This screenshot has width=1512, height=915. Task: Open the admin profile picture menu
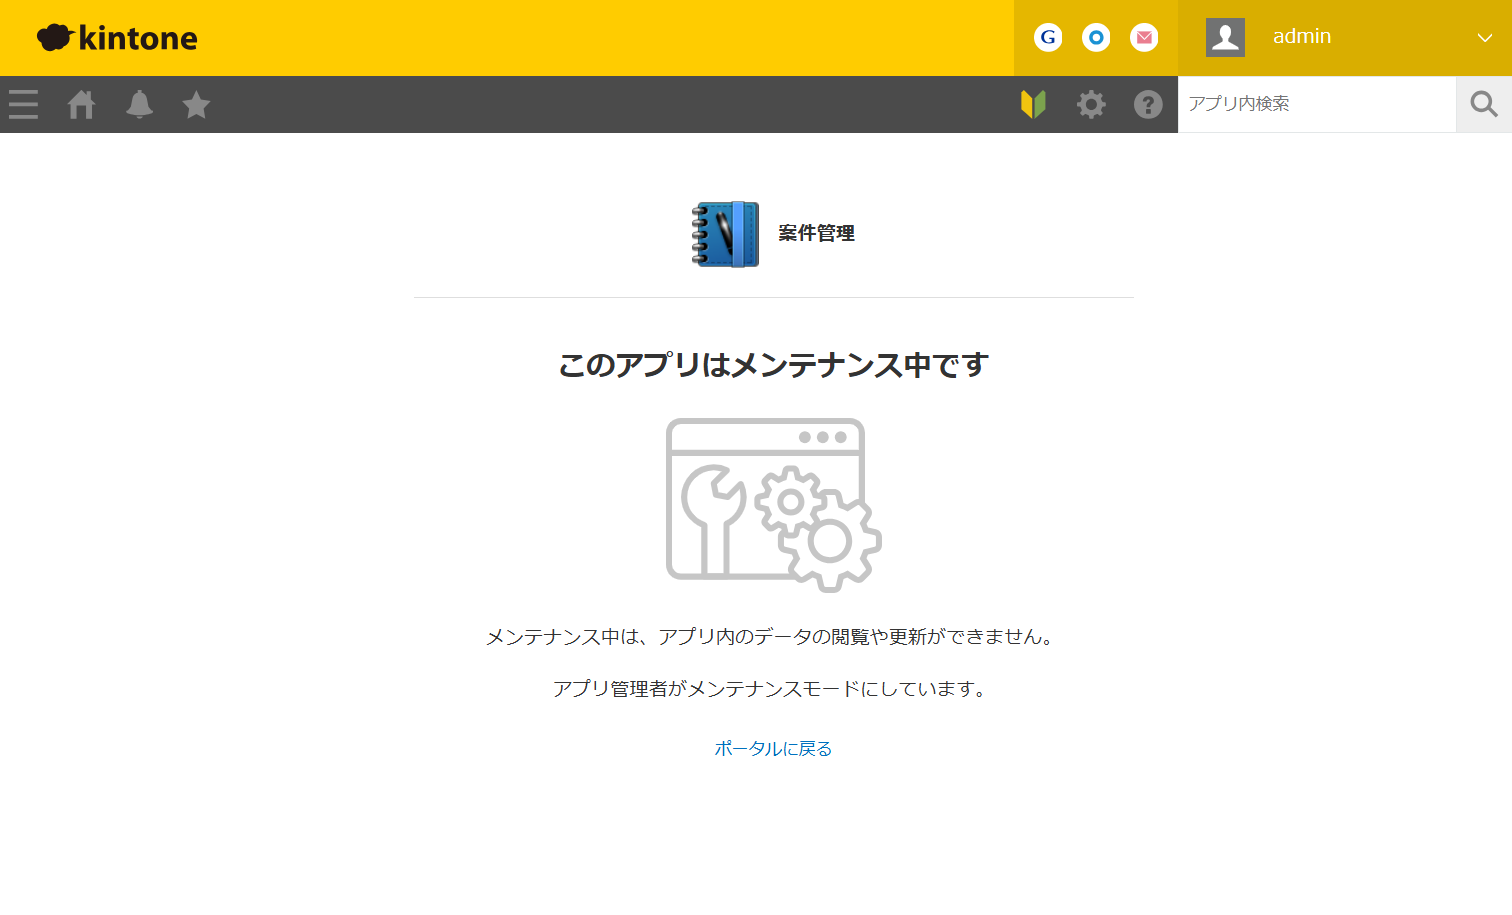[x=1225, y=36]
